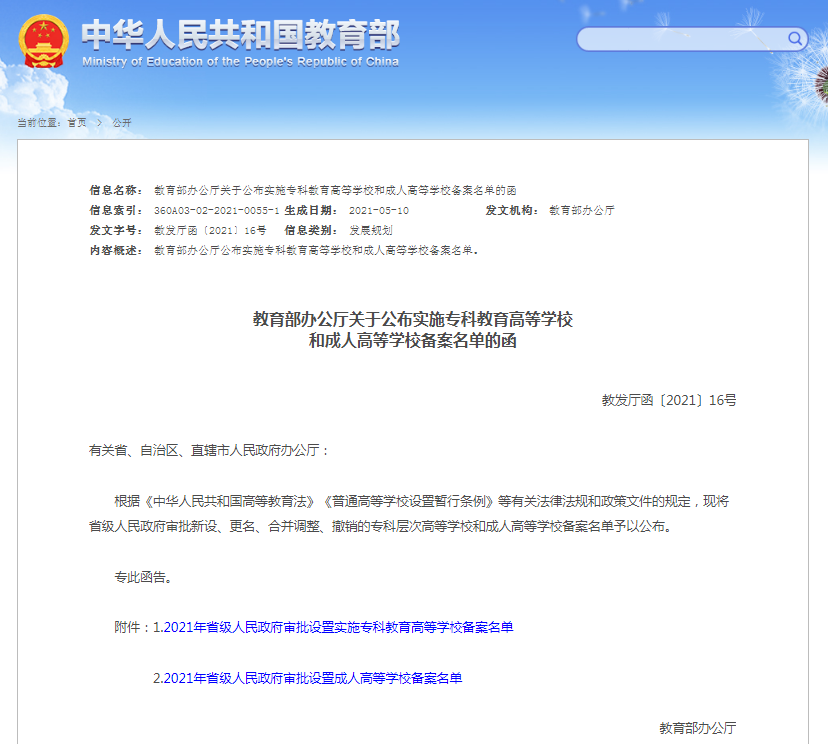Click the breadcrumb arrow between 首页 and 公开
Viewport: 828px width, 744px height.
pyautogui.click(x=100, y=122)
